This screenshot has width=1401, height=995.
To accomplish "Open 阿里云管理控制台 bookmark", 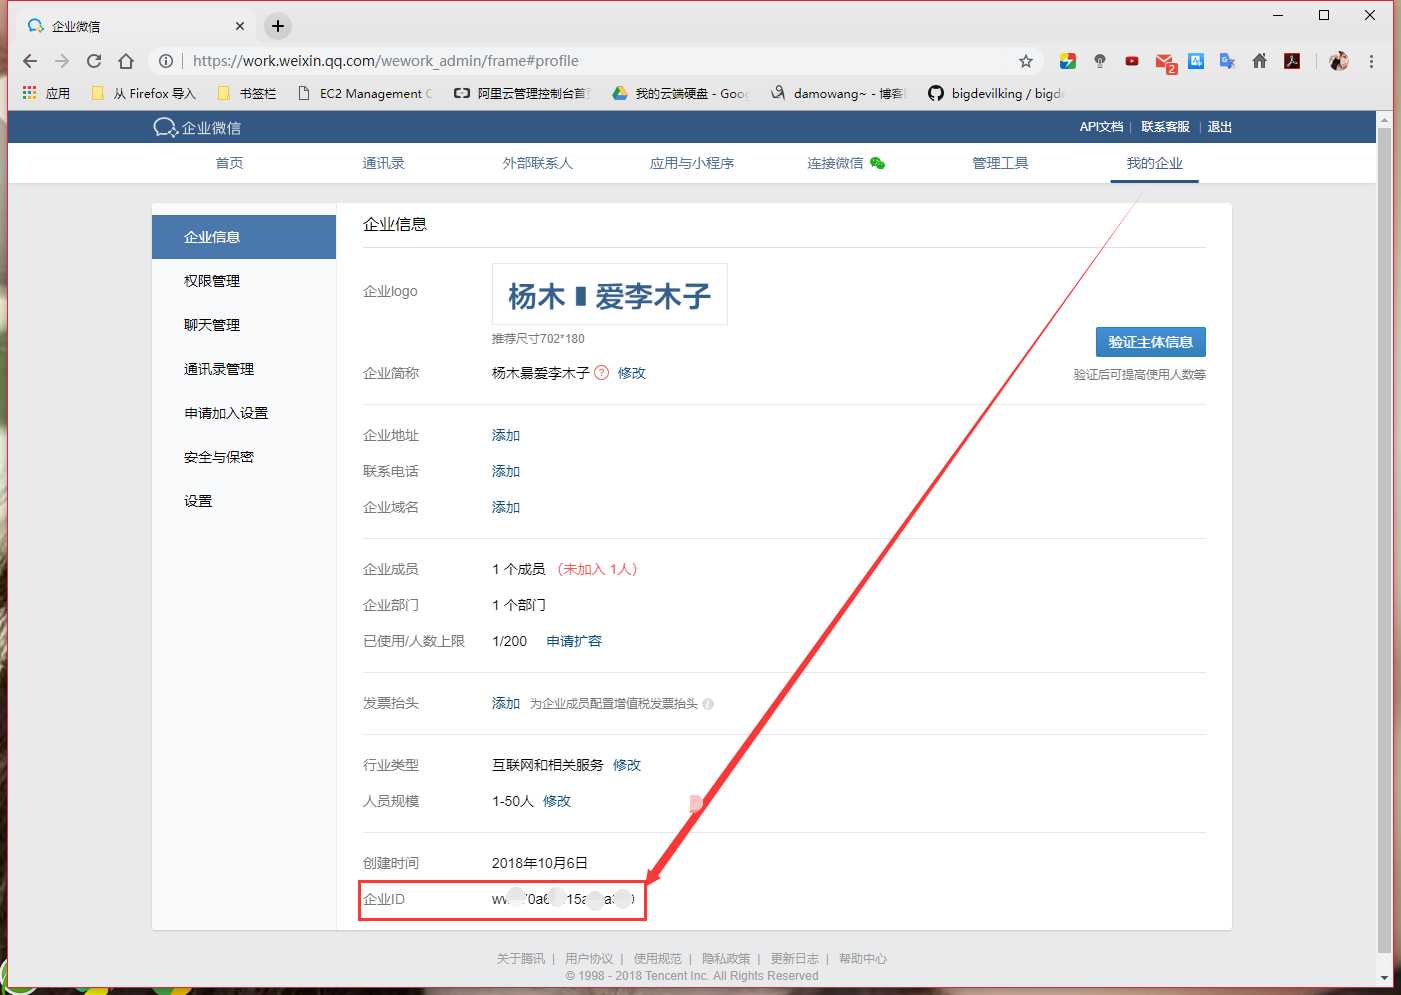I will tap(522, 93).
